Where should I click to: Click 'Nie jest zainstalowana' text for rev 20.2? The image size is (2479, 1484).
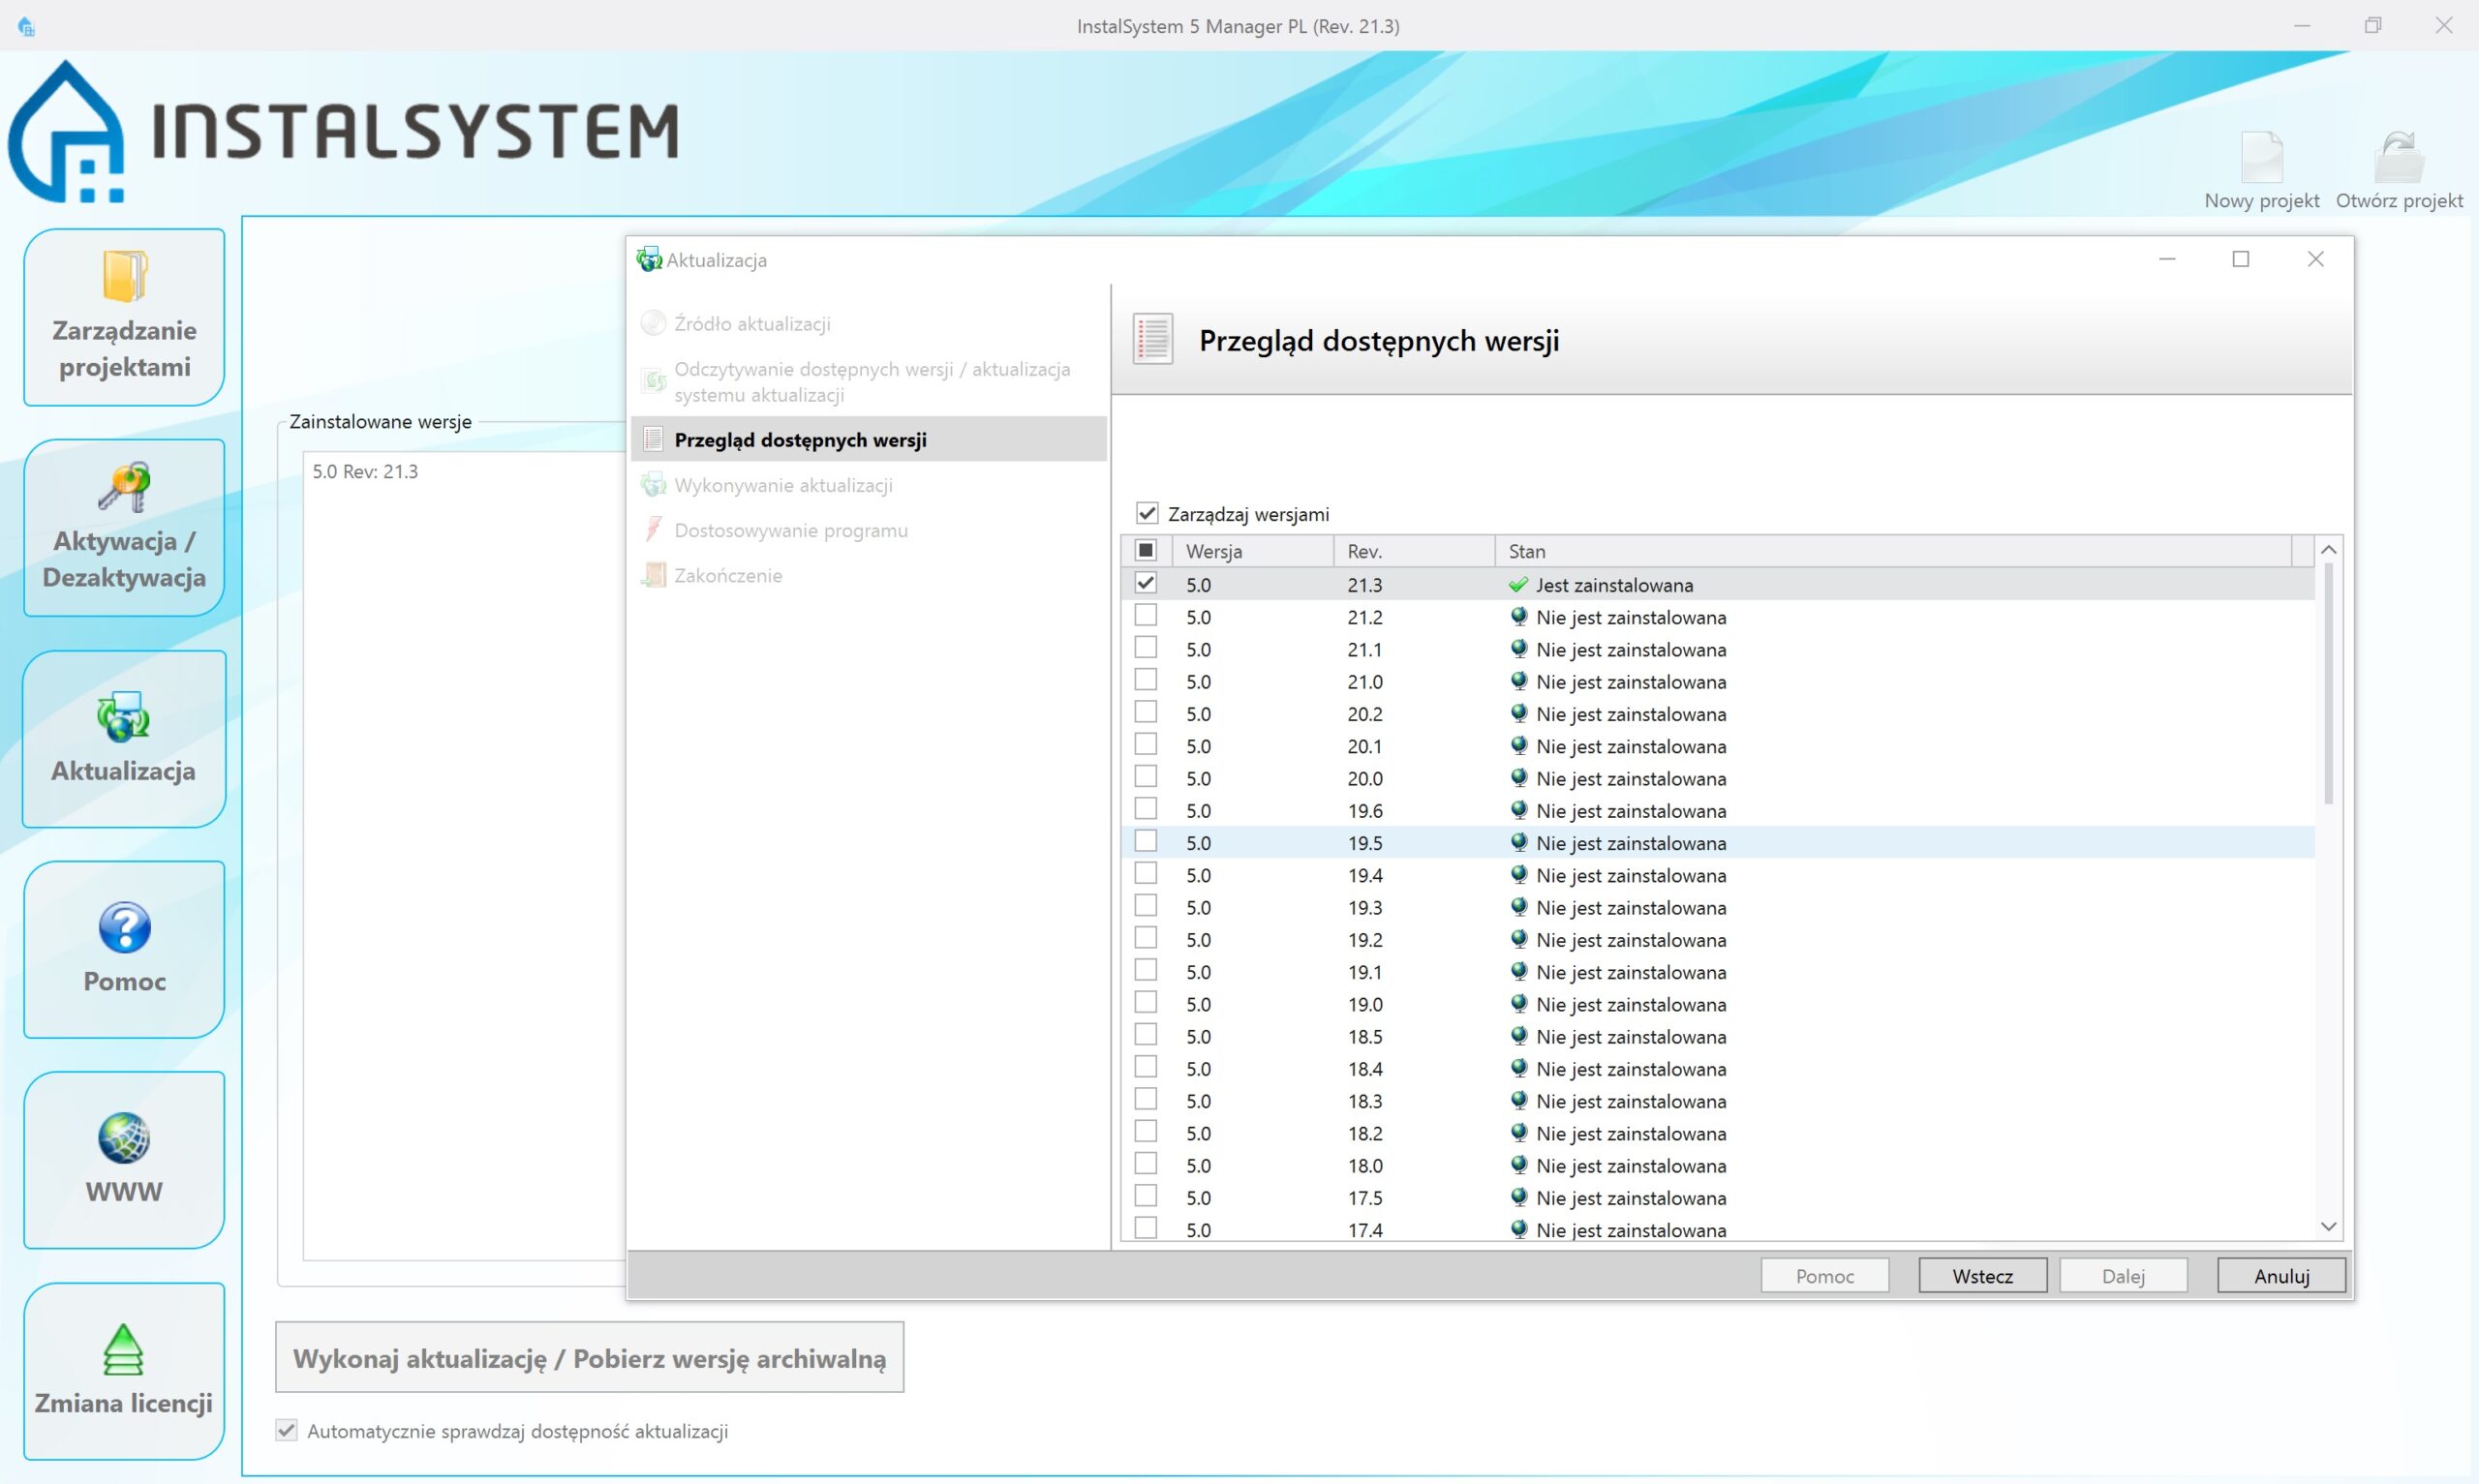pyautogui.click(x=1631, y=714)
